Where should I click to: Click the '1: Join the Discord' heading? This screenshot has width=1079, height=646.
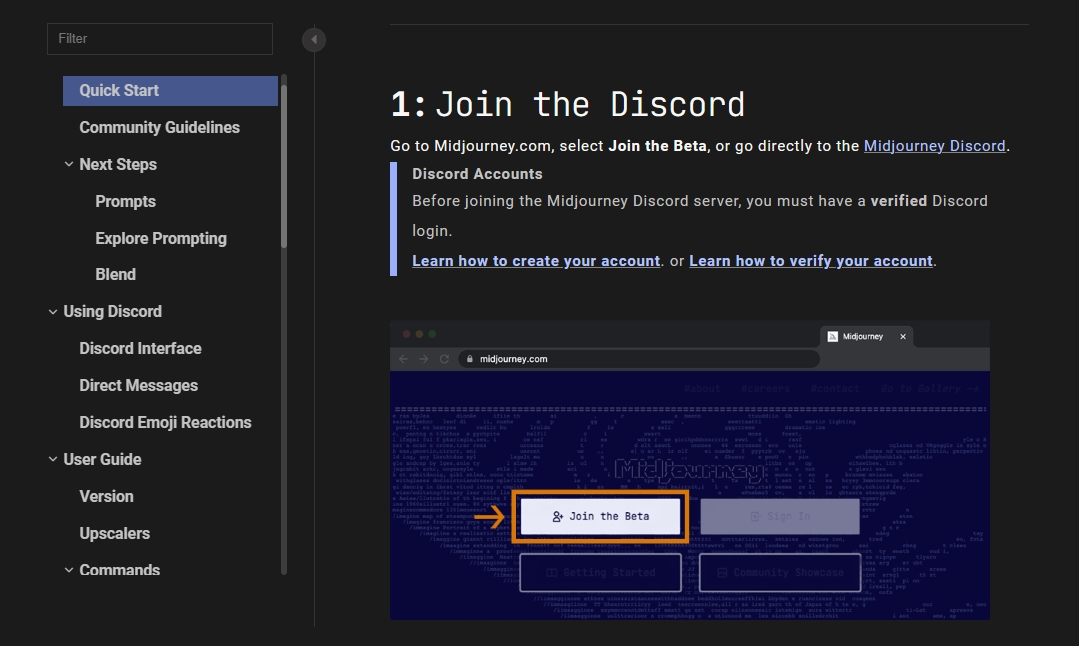568,105
